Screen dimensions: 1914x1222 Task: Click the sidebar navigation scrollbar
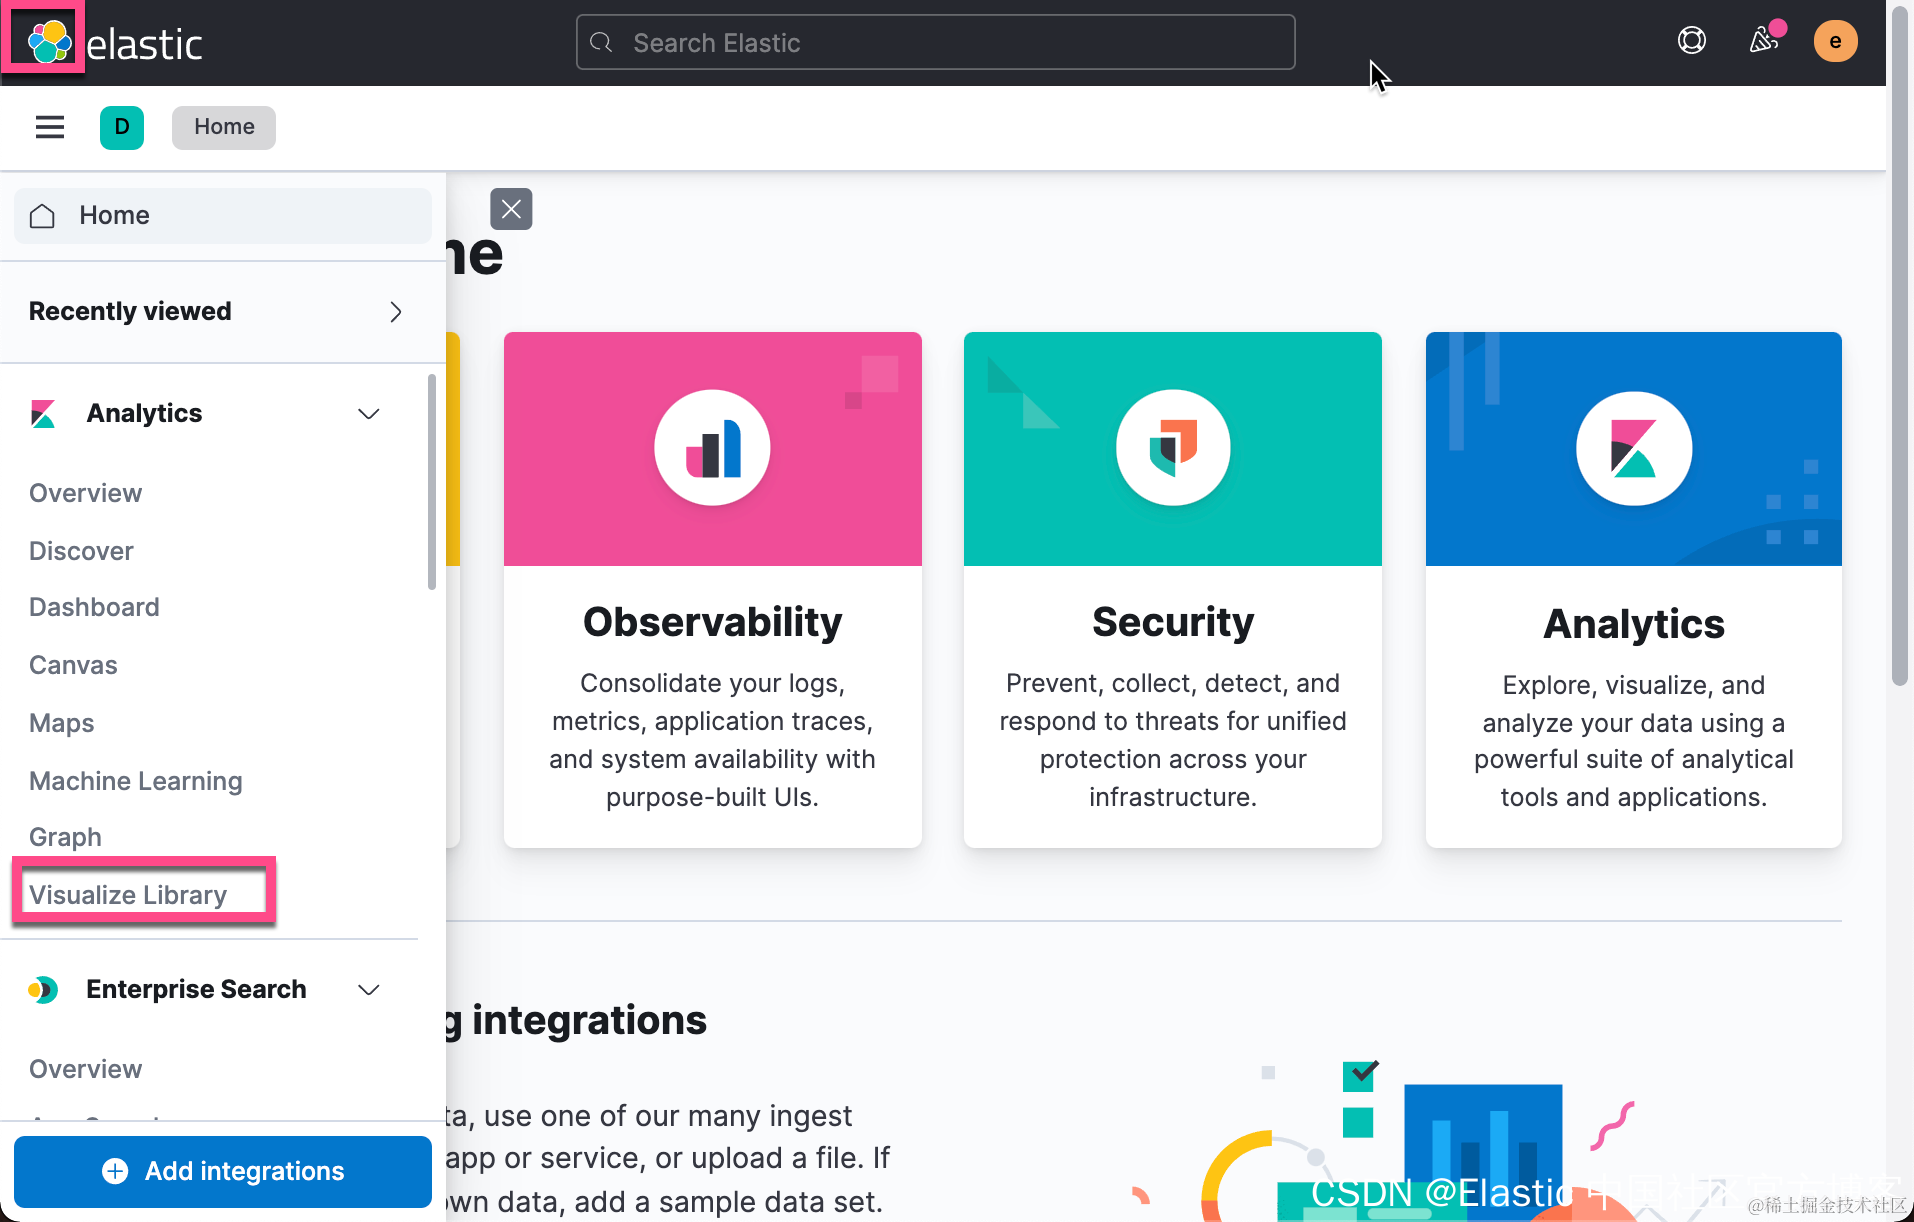tap(432, 482)
